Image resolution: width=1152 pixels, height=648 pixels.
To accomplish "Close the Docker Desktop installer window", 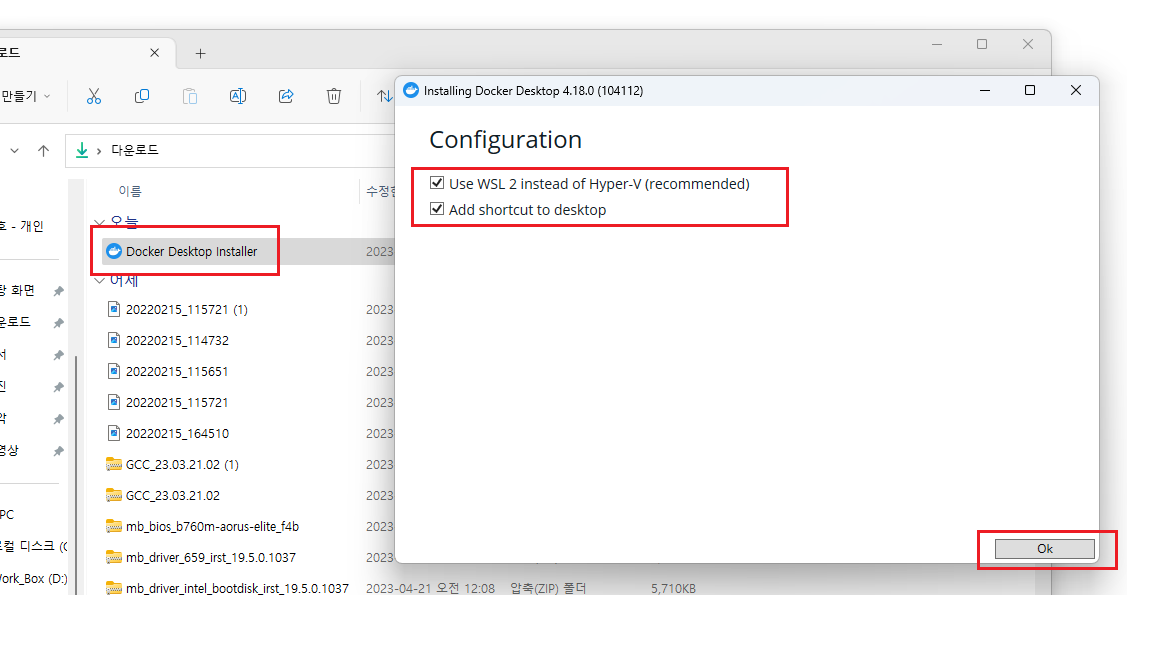I will pos(1076,90).
